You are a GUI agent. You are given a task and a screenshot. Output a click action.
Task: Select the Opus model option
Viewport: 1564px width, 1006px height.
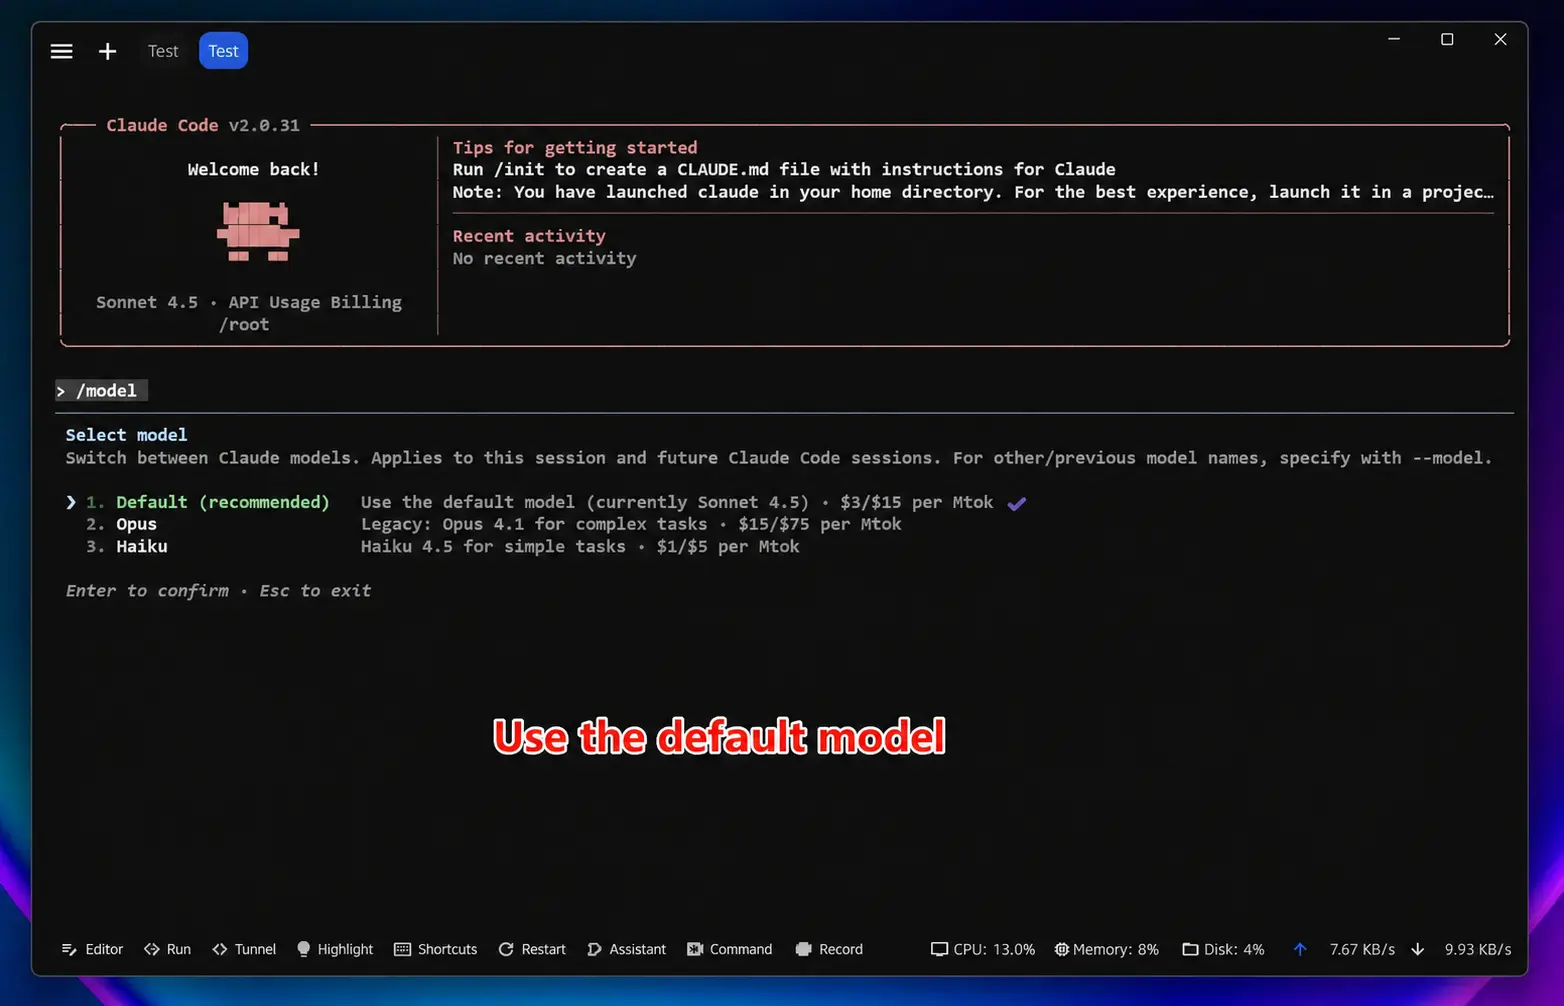tap(136, 524)
